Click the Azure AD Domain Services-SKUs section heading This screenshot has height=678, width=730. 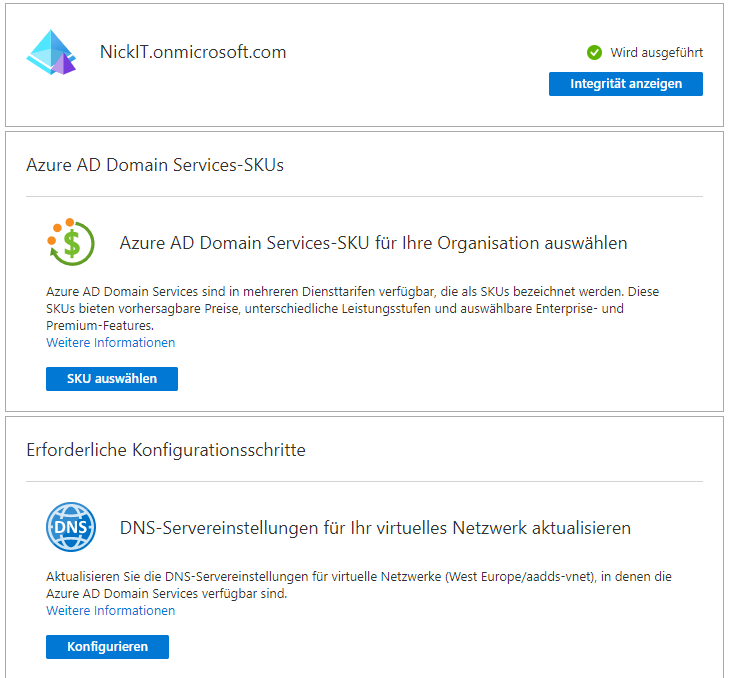(x=155, y=165)
